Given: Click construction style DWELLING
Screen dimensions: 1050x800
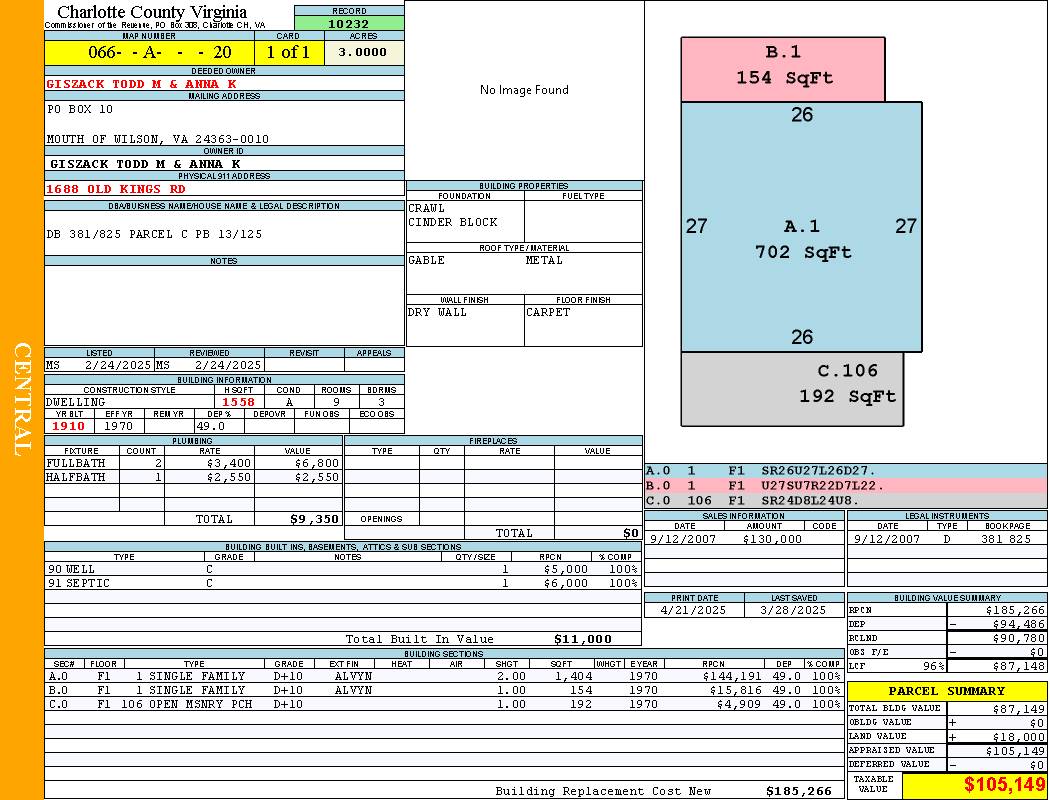Looking at the screenshot, I should 76,402.
